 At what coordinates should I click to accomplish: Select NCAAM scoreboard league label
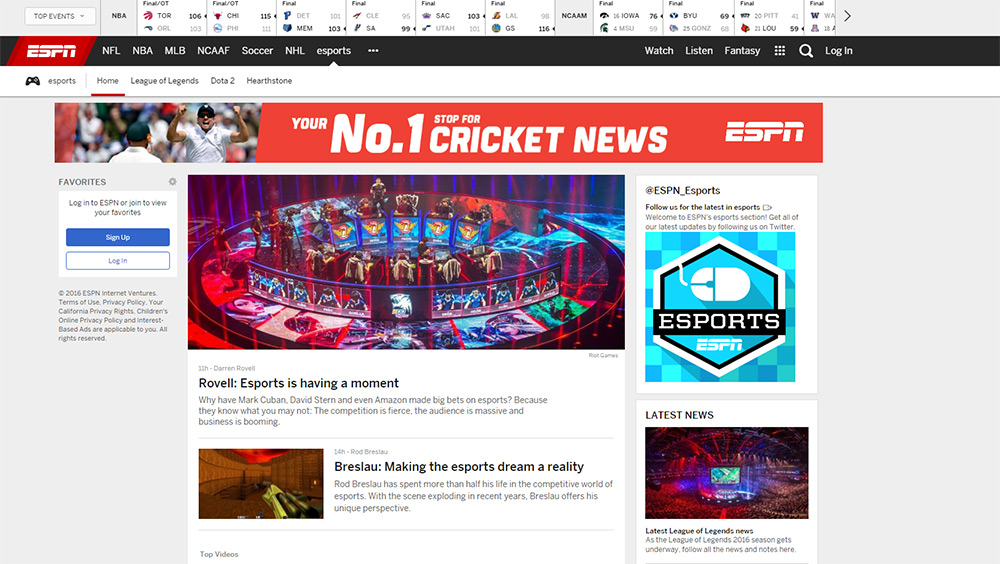pyautogui.click(x=574, y=16)
